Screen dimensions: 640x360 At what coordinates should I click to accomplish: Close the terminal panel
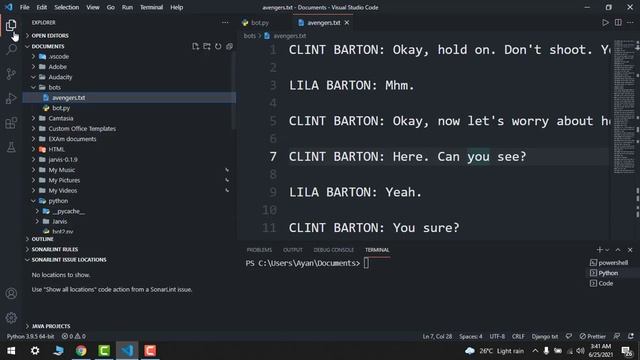tap(630, 249)
